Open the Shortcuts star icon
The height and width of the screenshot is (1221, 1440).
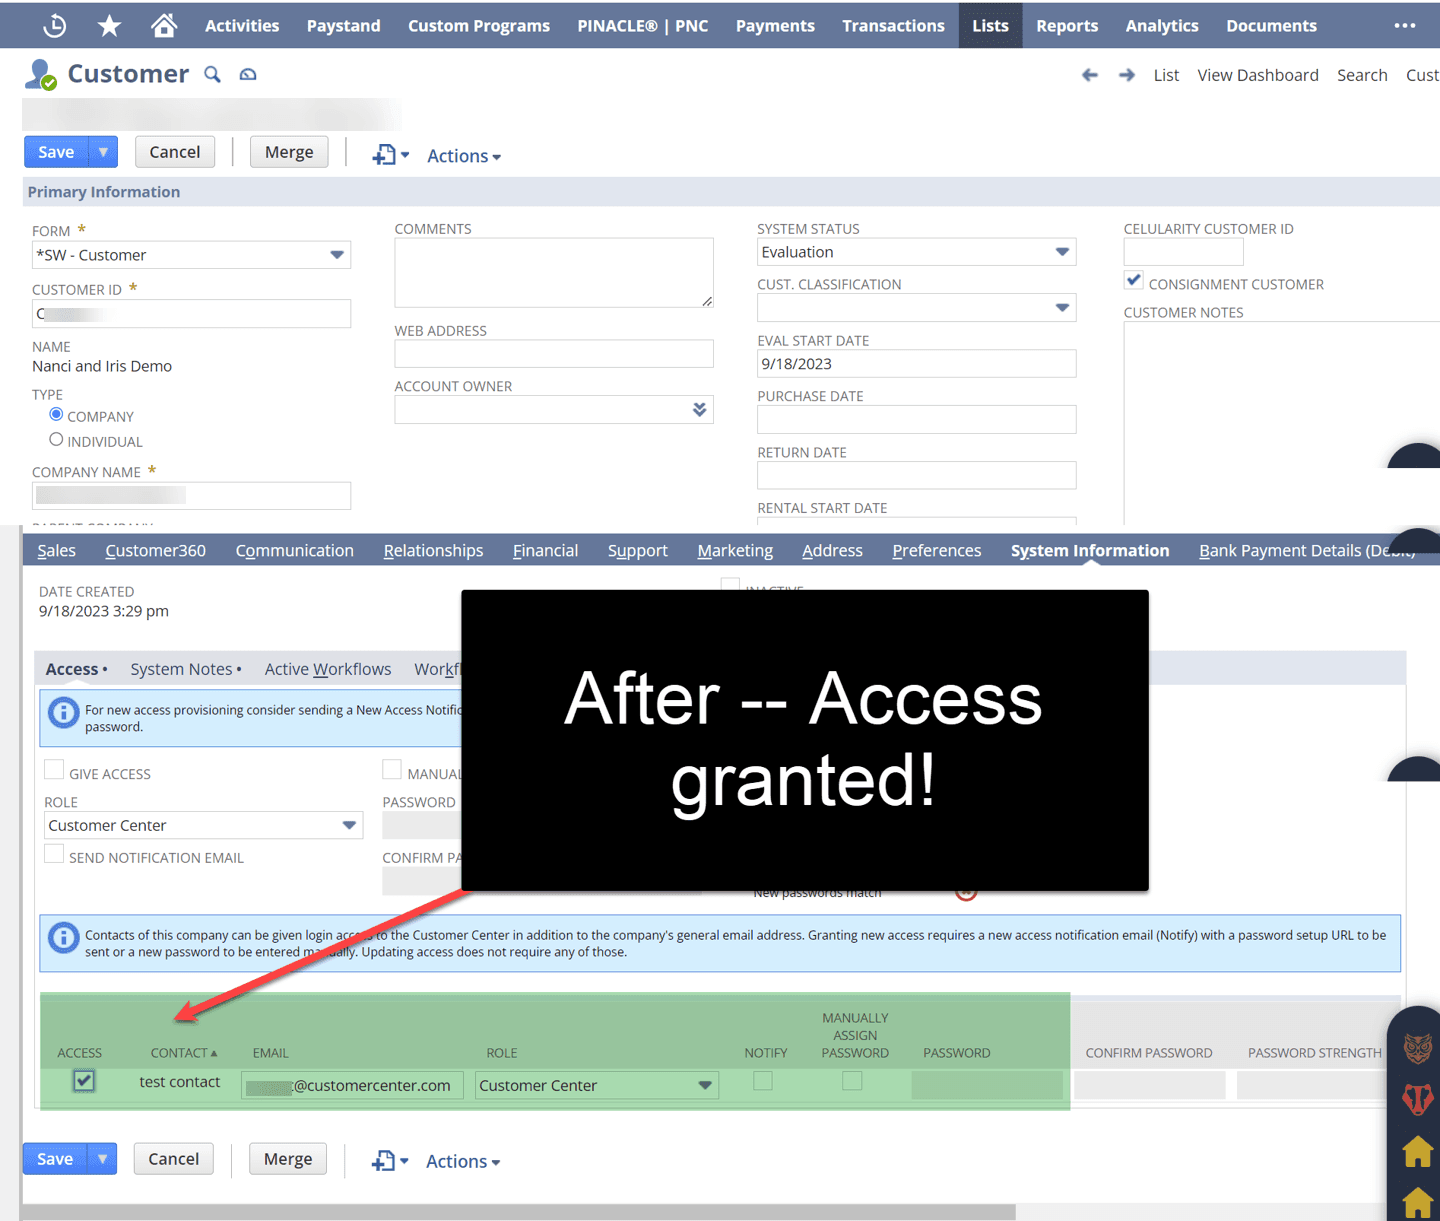pos(109,25)
